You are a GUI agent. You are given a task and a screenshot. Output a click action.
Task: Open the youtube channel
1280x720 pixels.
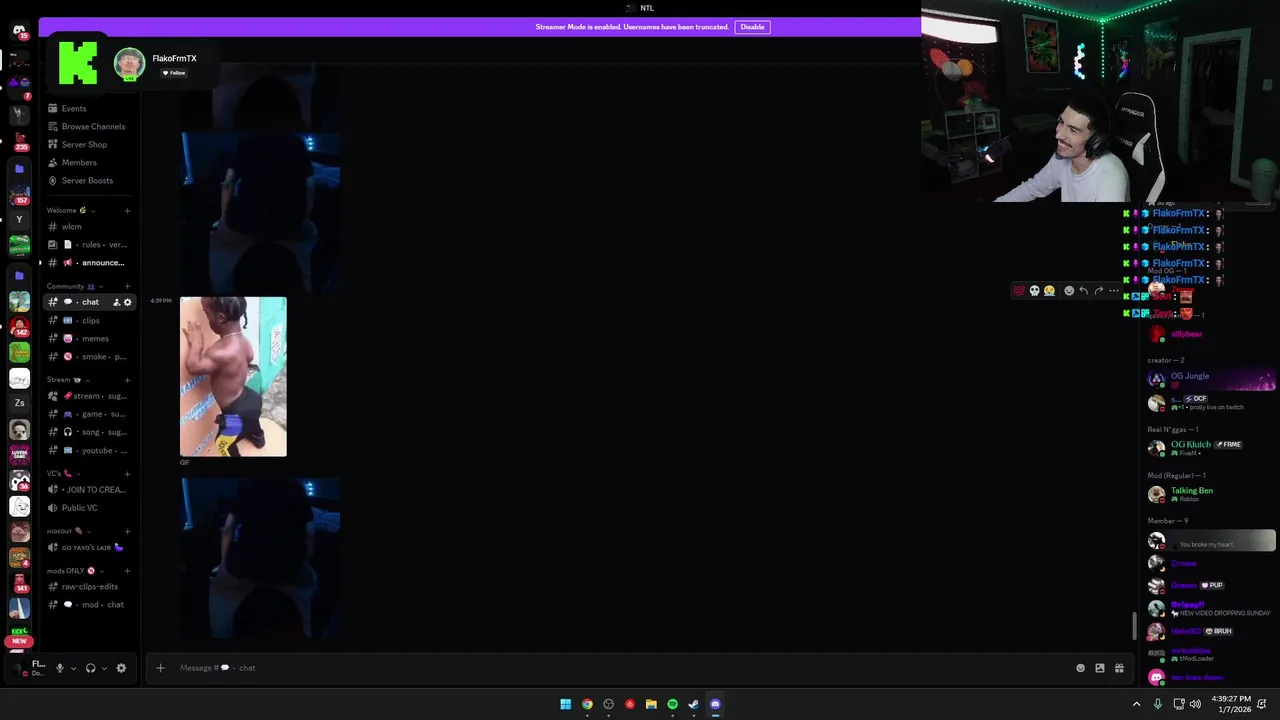pyautogui.click(x=90, y=450)
